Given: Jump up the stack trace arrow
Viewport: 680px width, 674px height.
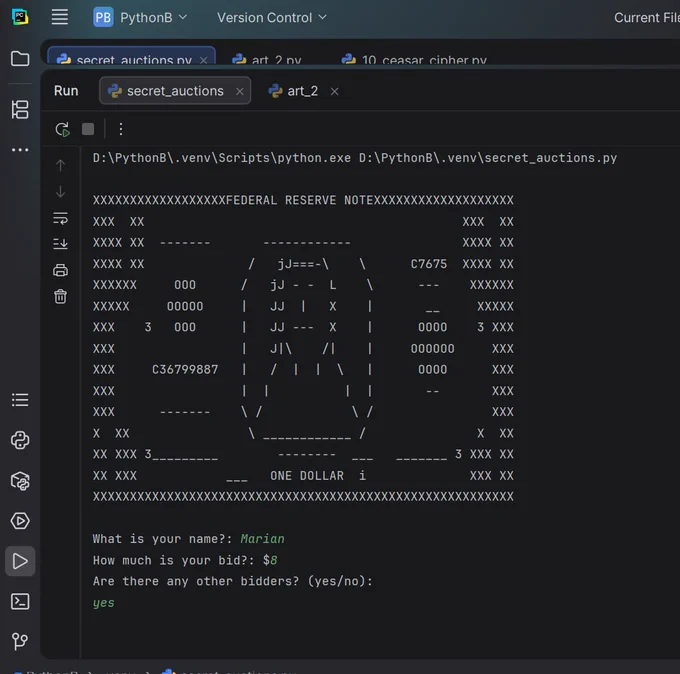Looking at the screenshot, I should click(60, 165).
